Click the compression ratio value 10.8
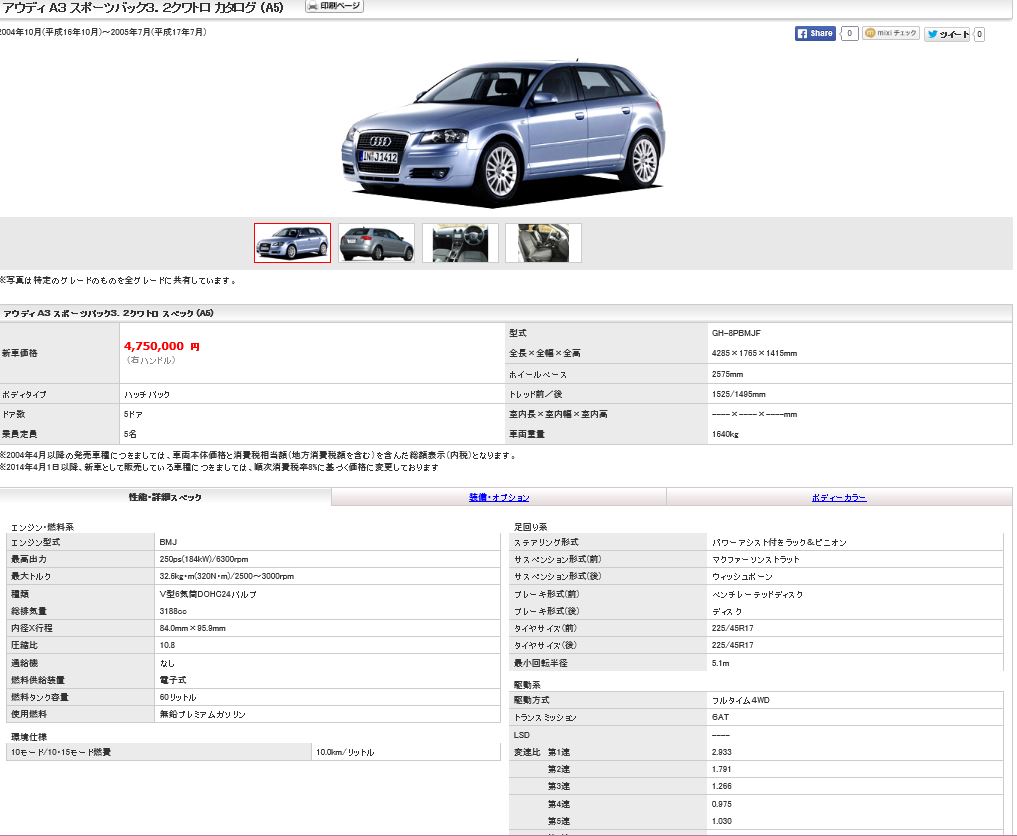Viewport: 1017px width, 836px height. coord(167,645)
